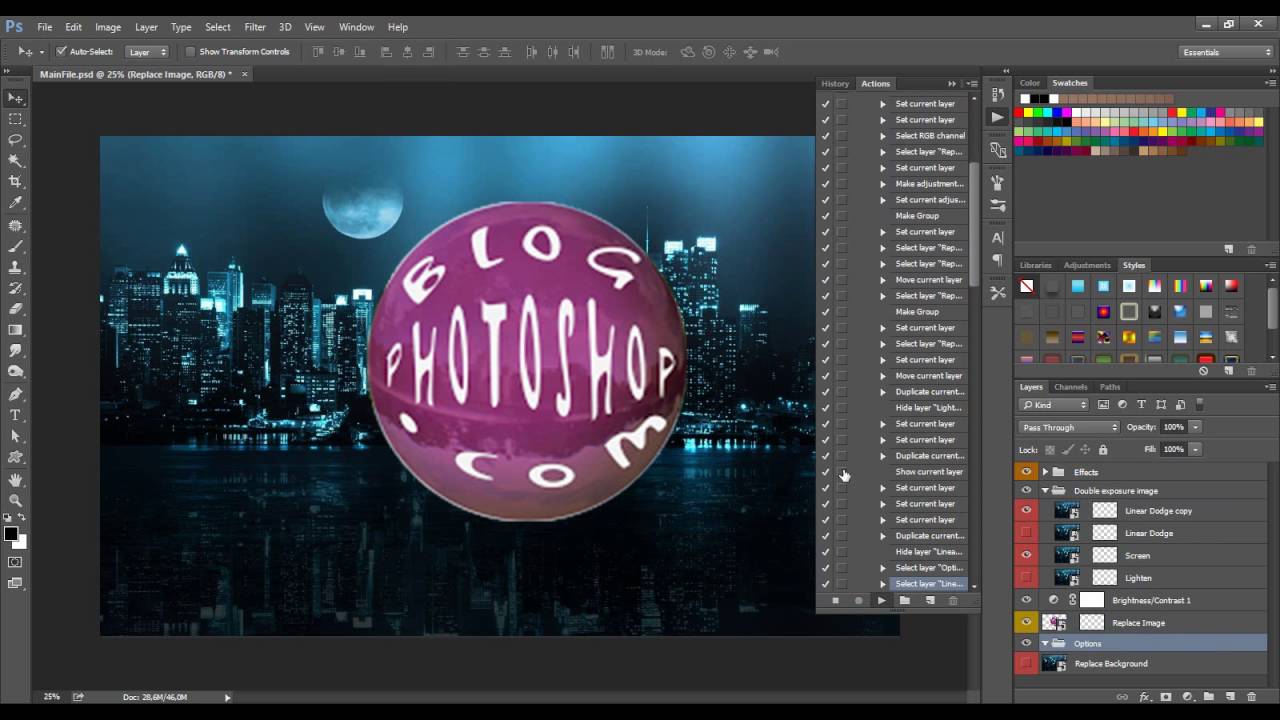
Task: Filter layers by type (T) icon
Action: (x=1141, y=405)
